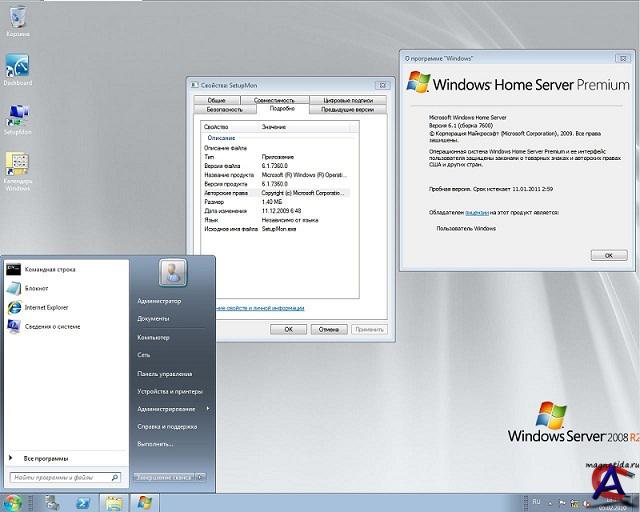
Task: Click the Start orb button
Action: coord(14,502)
